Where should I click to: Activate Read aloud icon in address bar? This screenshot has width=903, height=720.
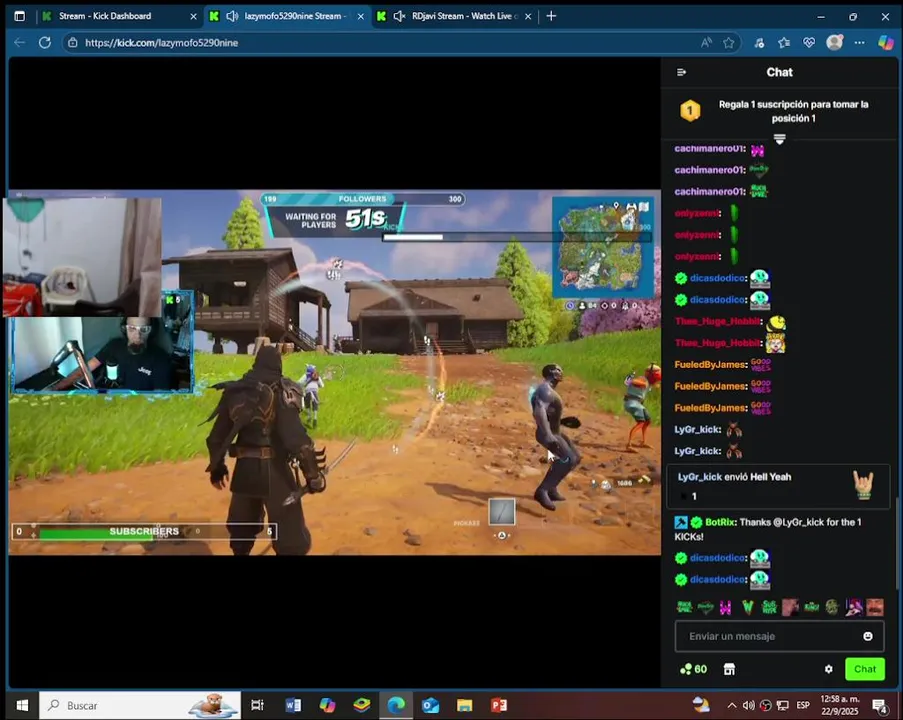[x=706, y=43]
